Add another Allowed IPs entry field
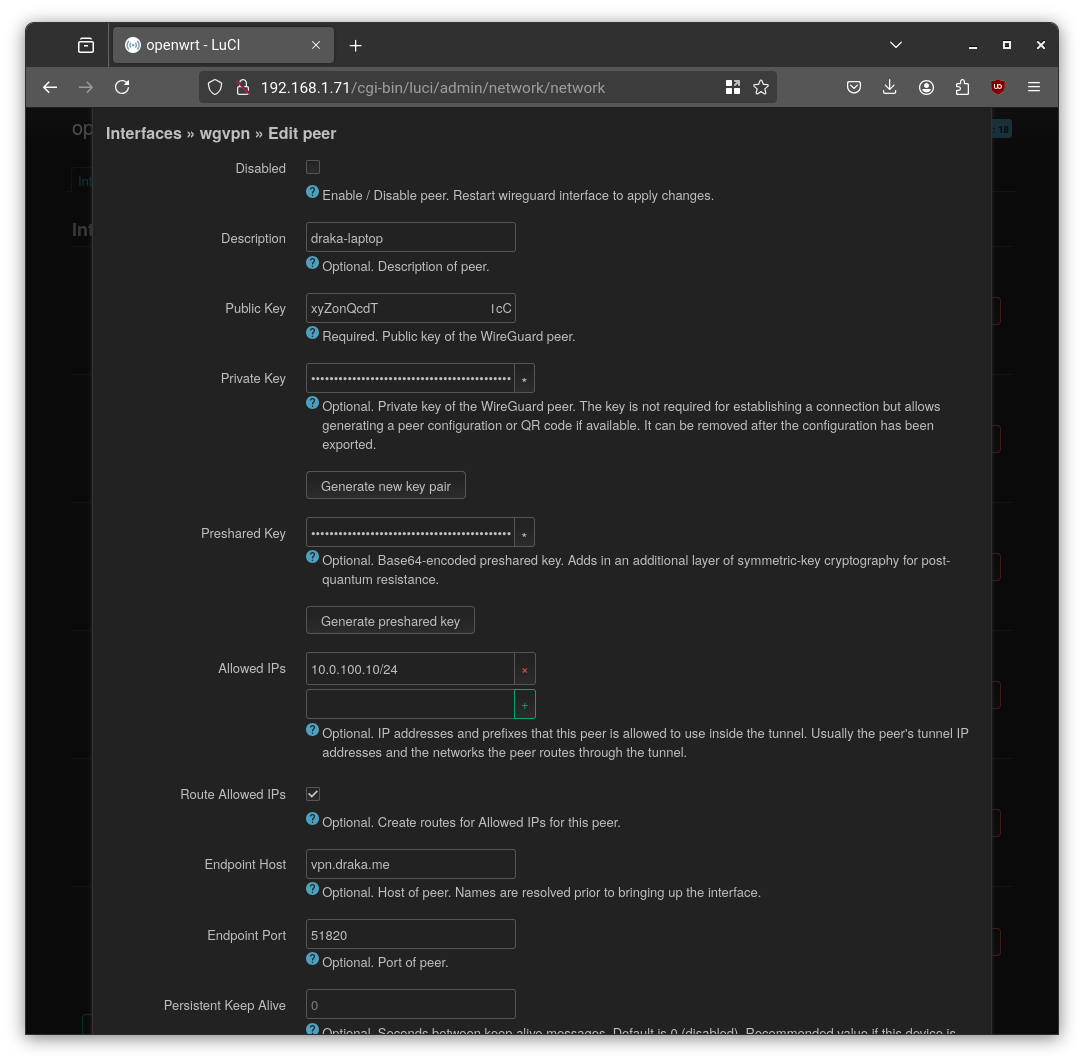The width and height of the screenshot is (1084, 1063). tap(525, 704)
